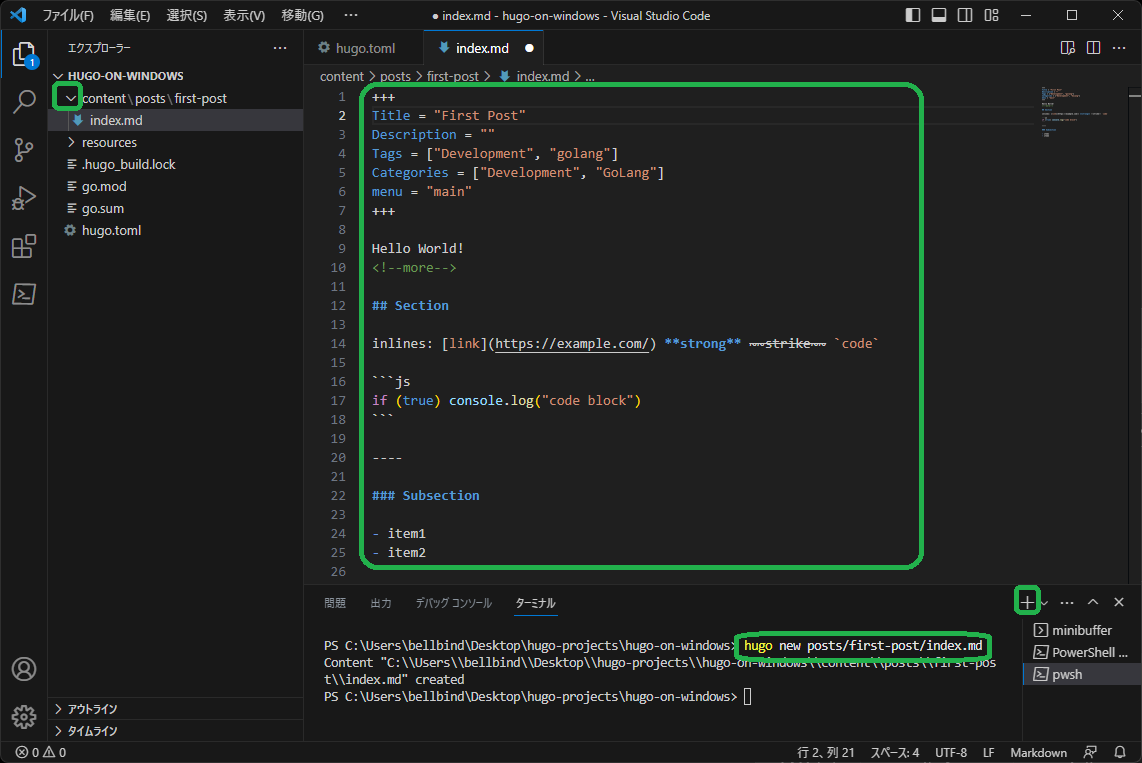Select the index.md editor tab
This screenshot has height=763, width=1142.
point(483,48)
